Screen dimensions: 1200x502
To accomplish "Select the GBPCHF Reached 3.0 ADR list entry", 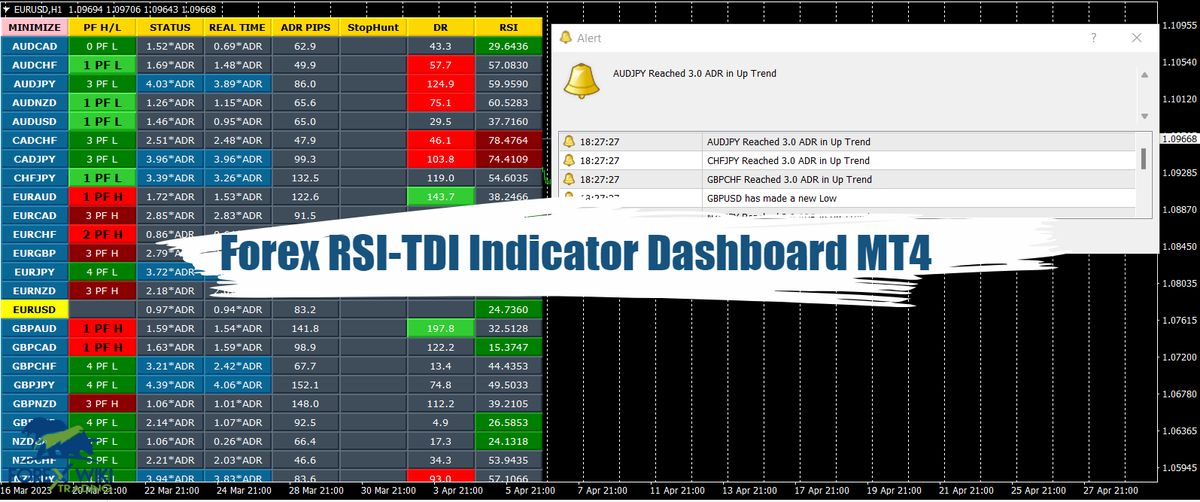I will [847, 179].
